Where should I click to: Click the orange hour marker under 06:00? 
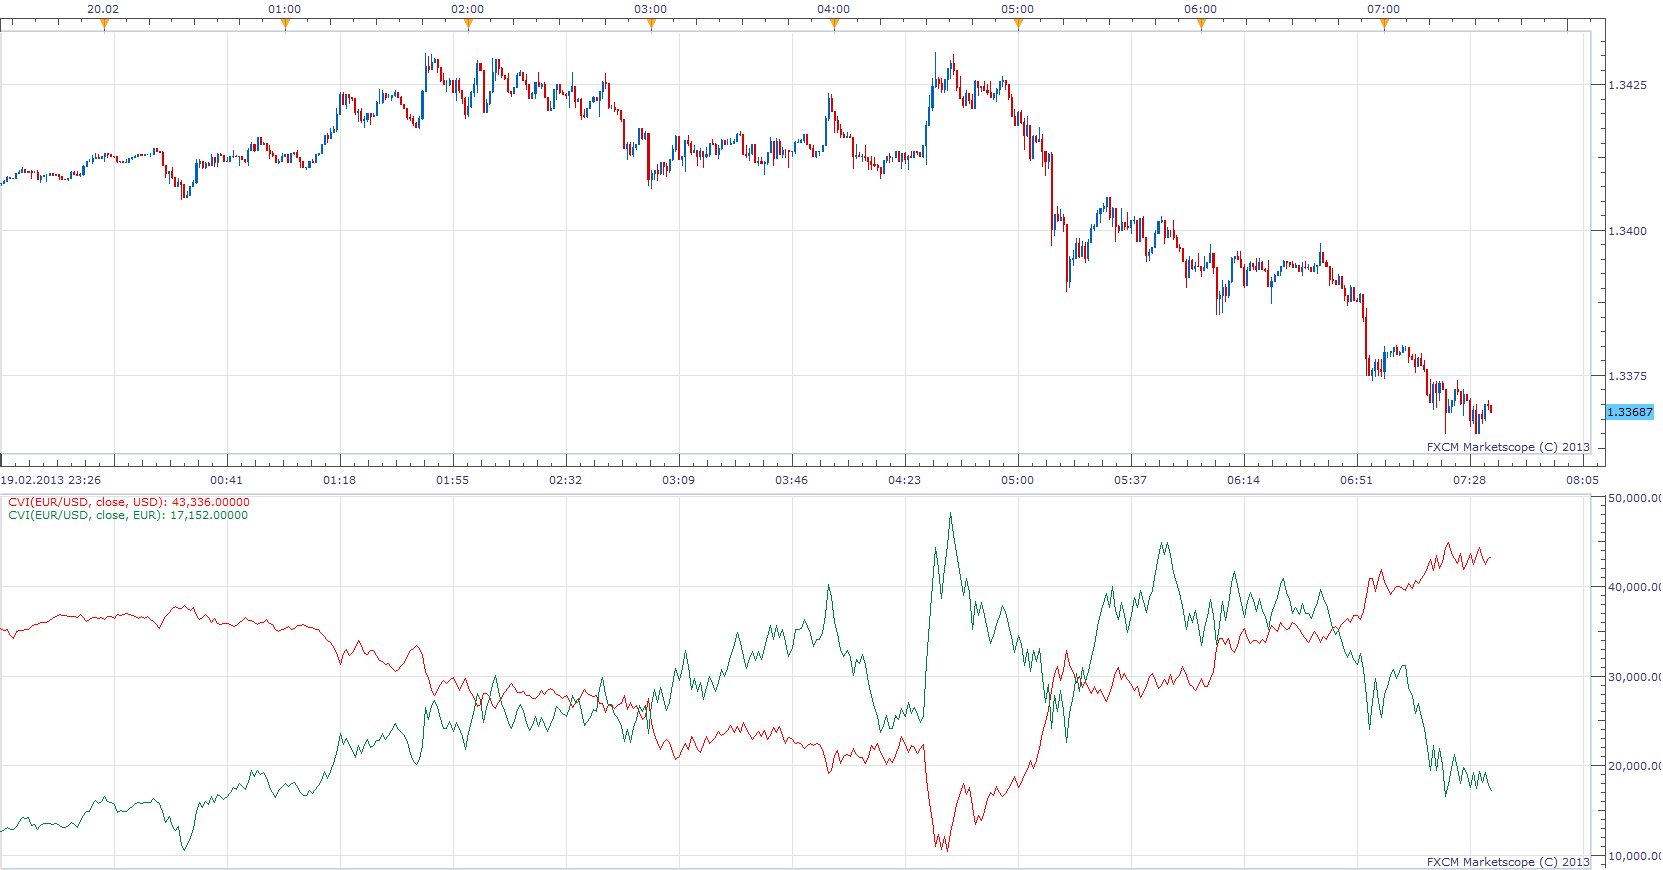1201,25
